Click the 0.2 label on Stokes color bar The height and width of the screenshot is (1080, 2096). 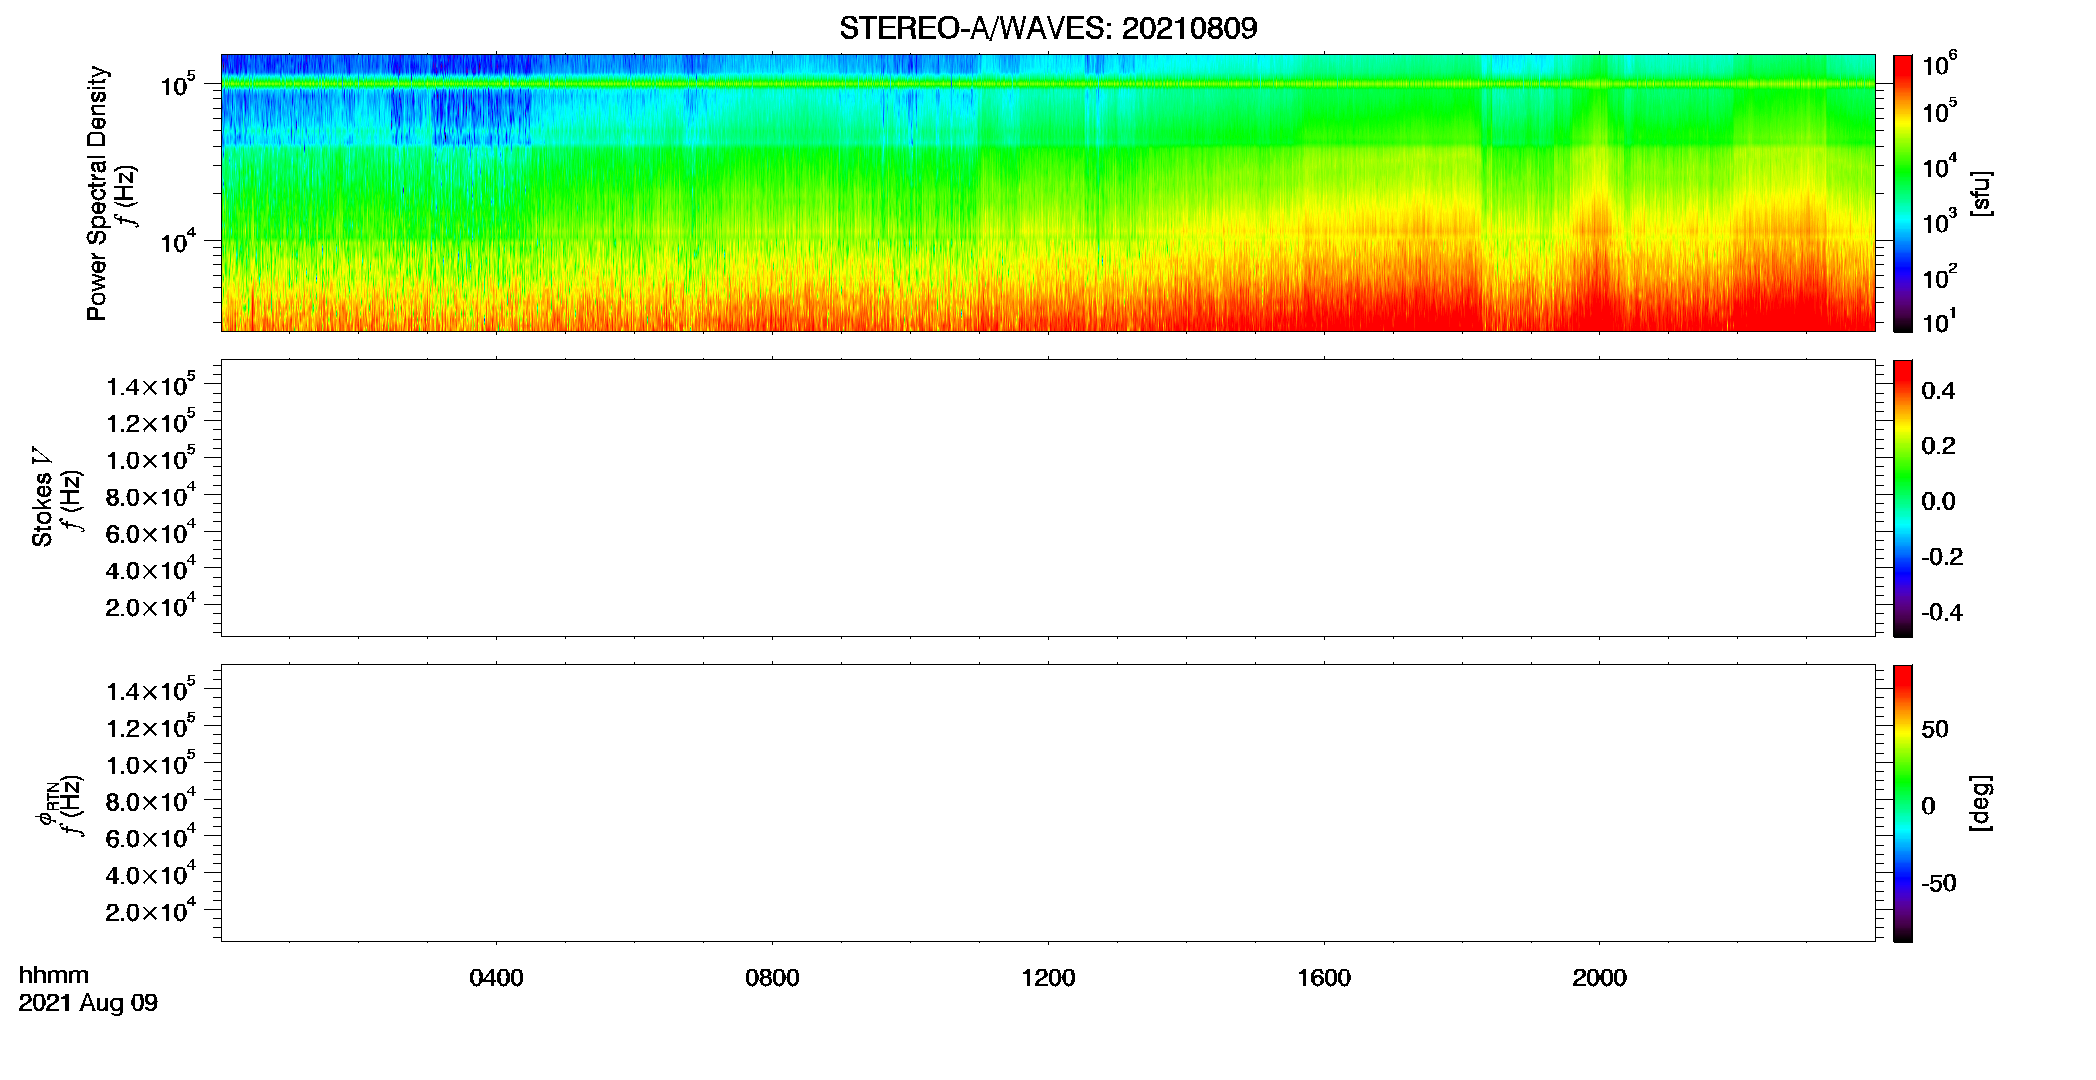click(1938, 446)
